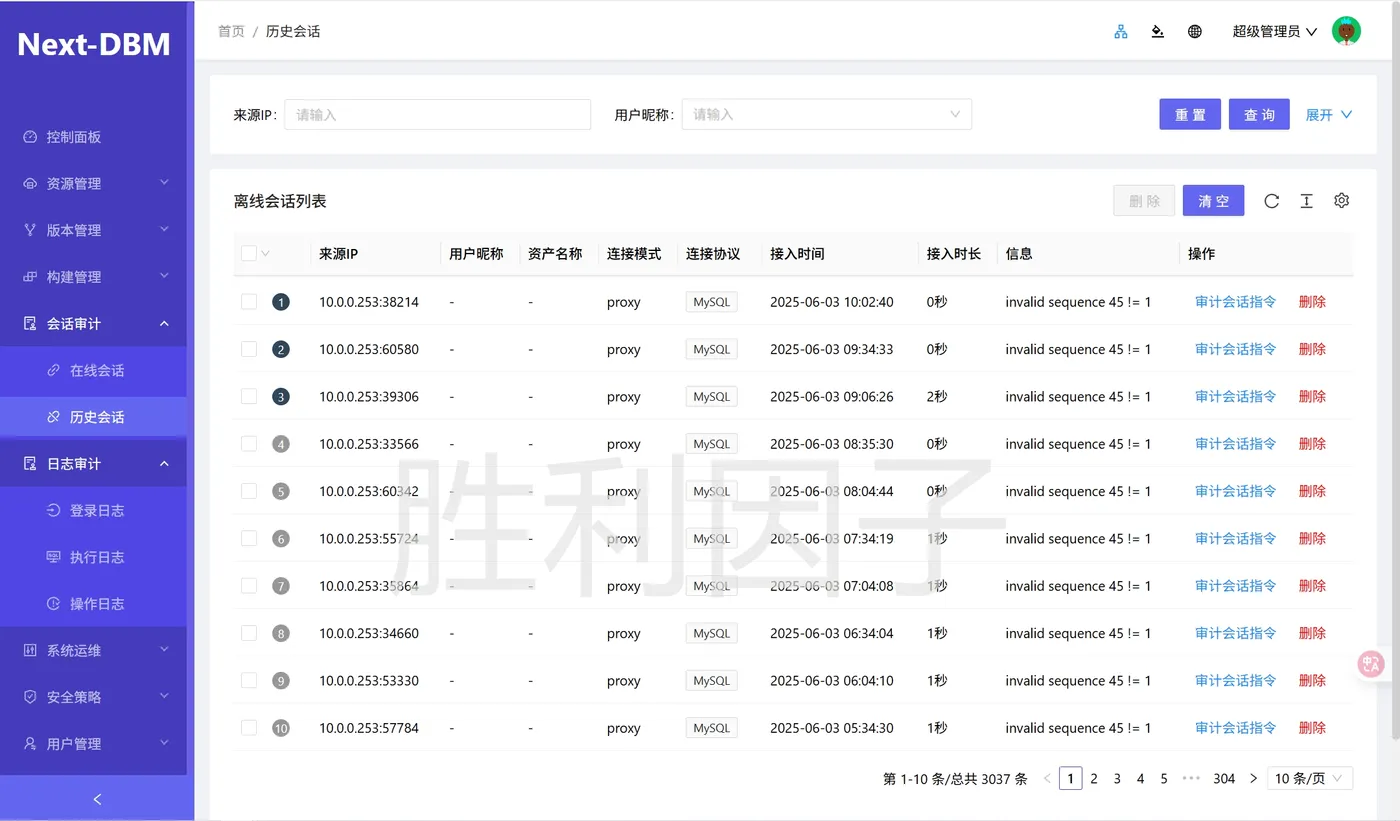Check row 10.0.0.253:38214
This screenshot has height=821, width=1400.
(249, 302)
